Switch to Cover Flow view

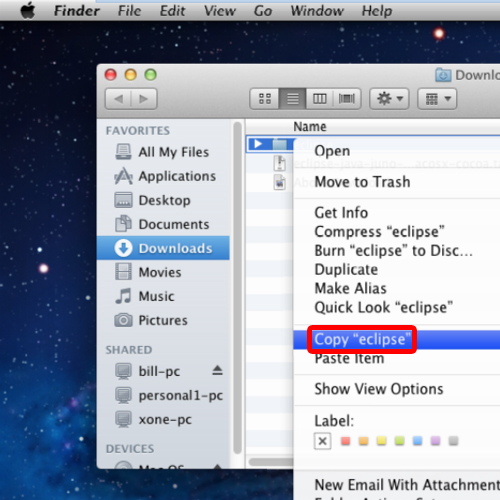click(347, 99)
